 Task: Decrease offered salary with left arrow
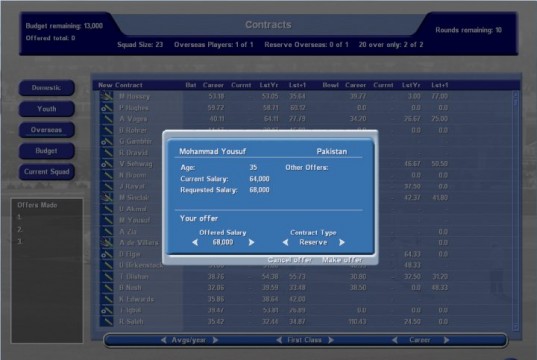tap(195, 242)
